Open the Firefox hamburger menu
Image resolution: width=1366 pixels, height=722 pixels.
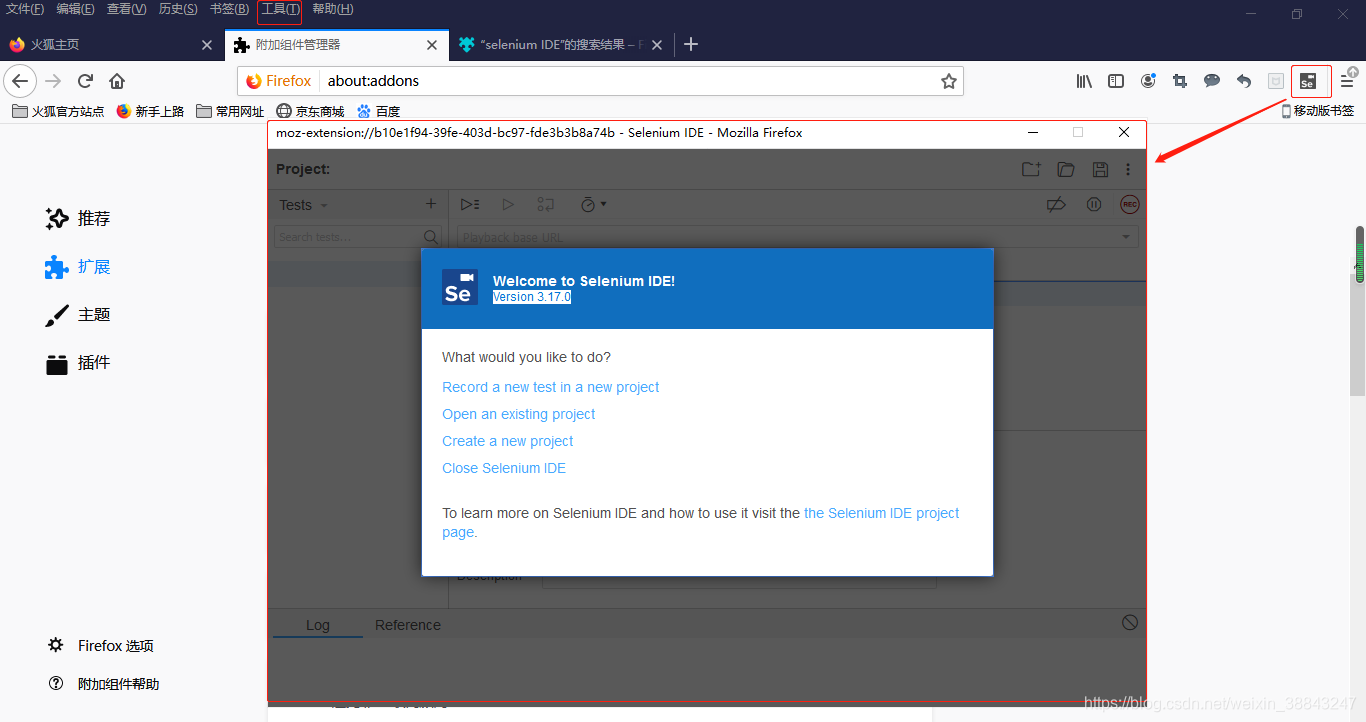tap(1347, 81)
